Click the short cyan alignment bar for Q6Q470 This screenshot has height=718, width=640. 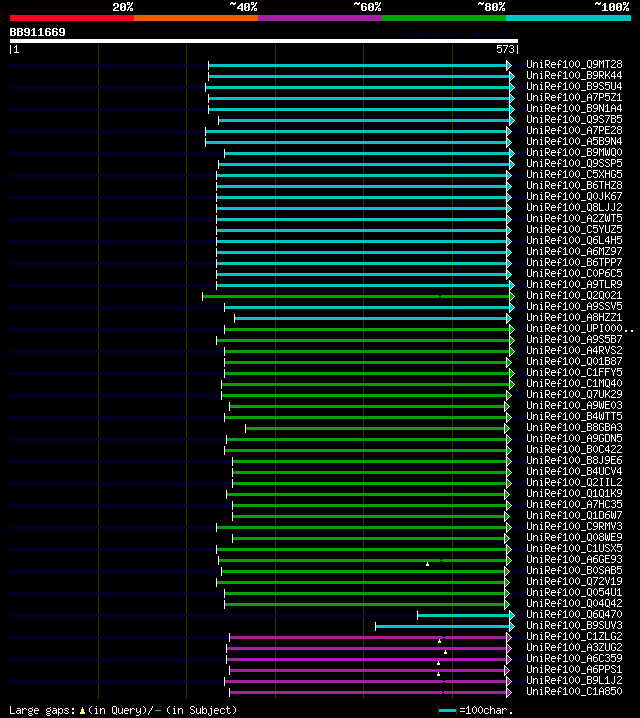(463, 615)
